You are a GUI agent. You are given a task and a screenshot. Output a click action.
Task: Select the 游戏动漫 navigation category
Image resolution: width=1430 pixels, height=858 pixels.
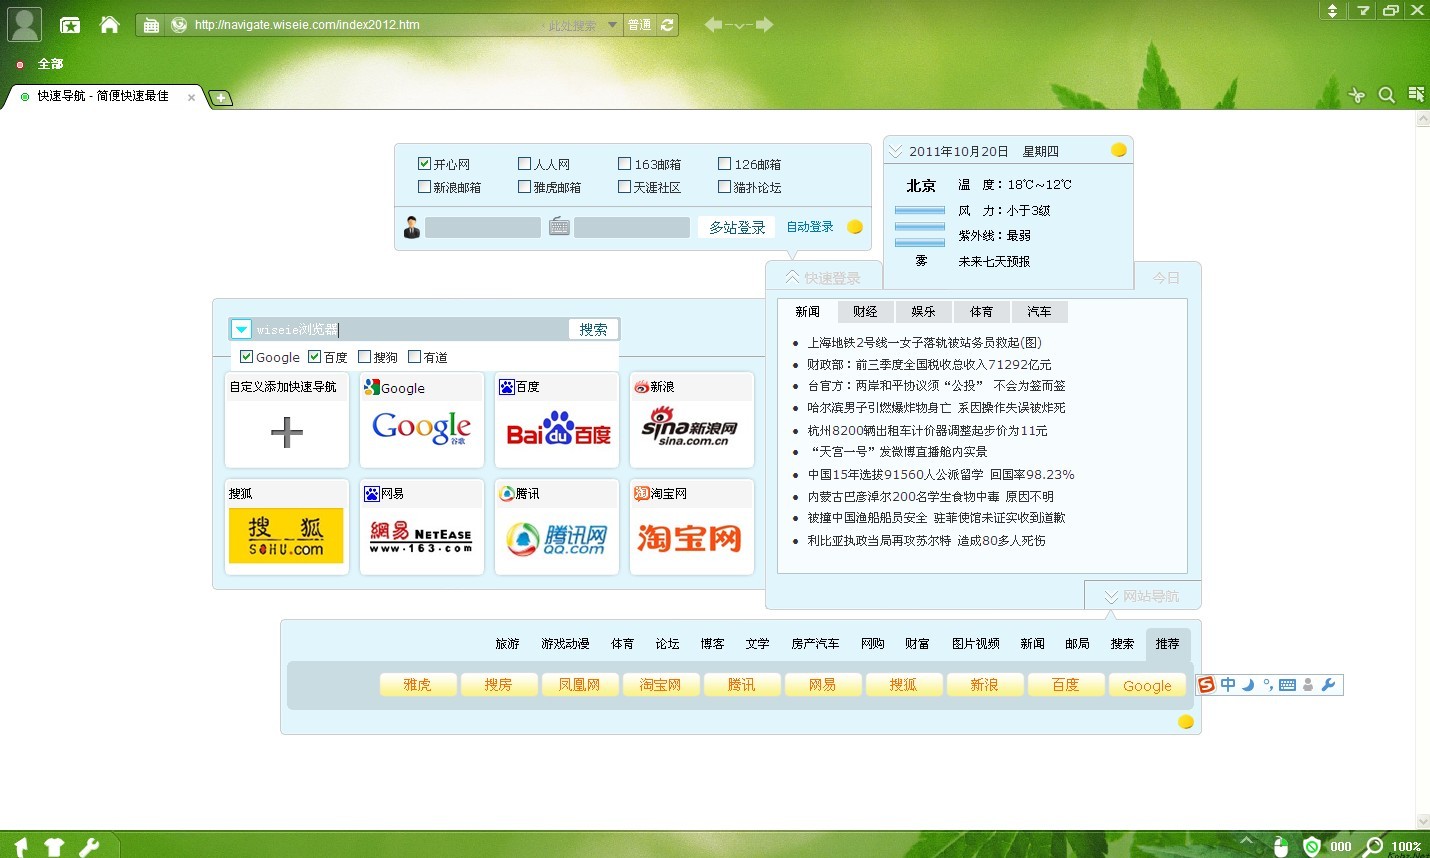click(565, 644)
